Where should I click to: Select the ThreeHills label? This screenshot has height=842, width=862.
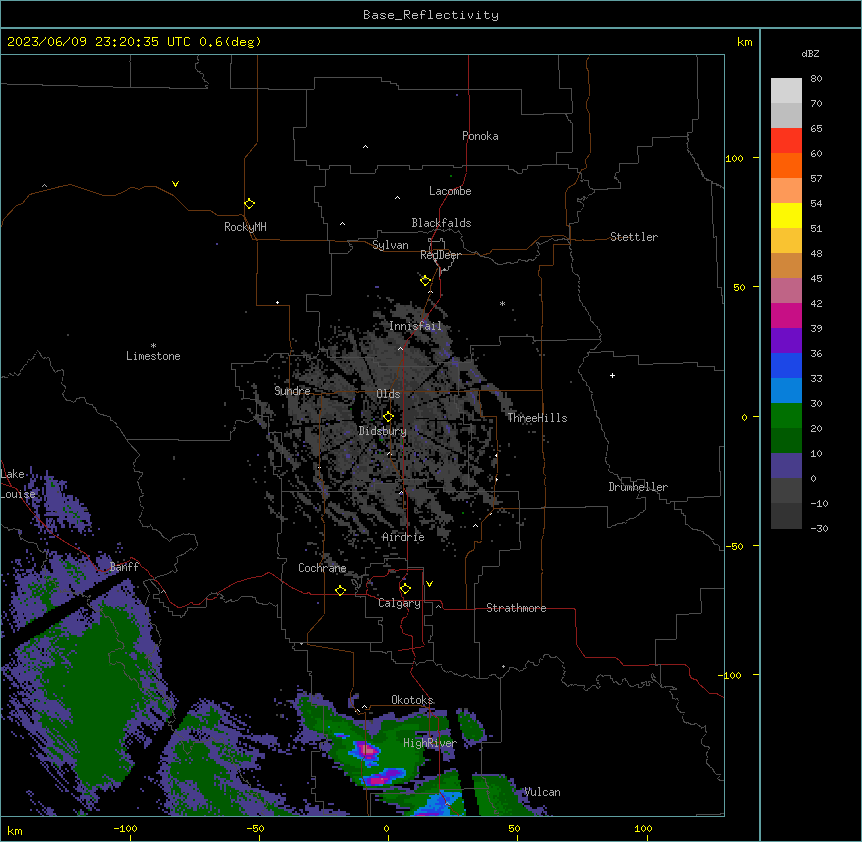pyautogui.click(x=537, y=418)
